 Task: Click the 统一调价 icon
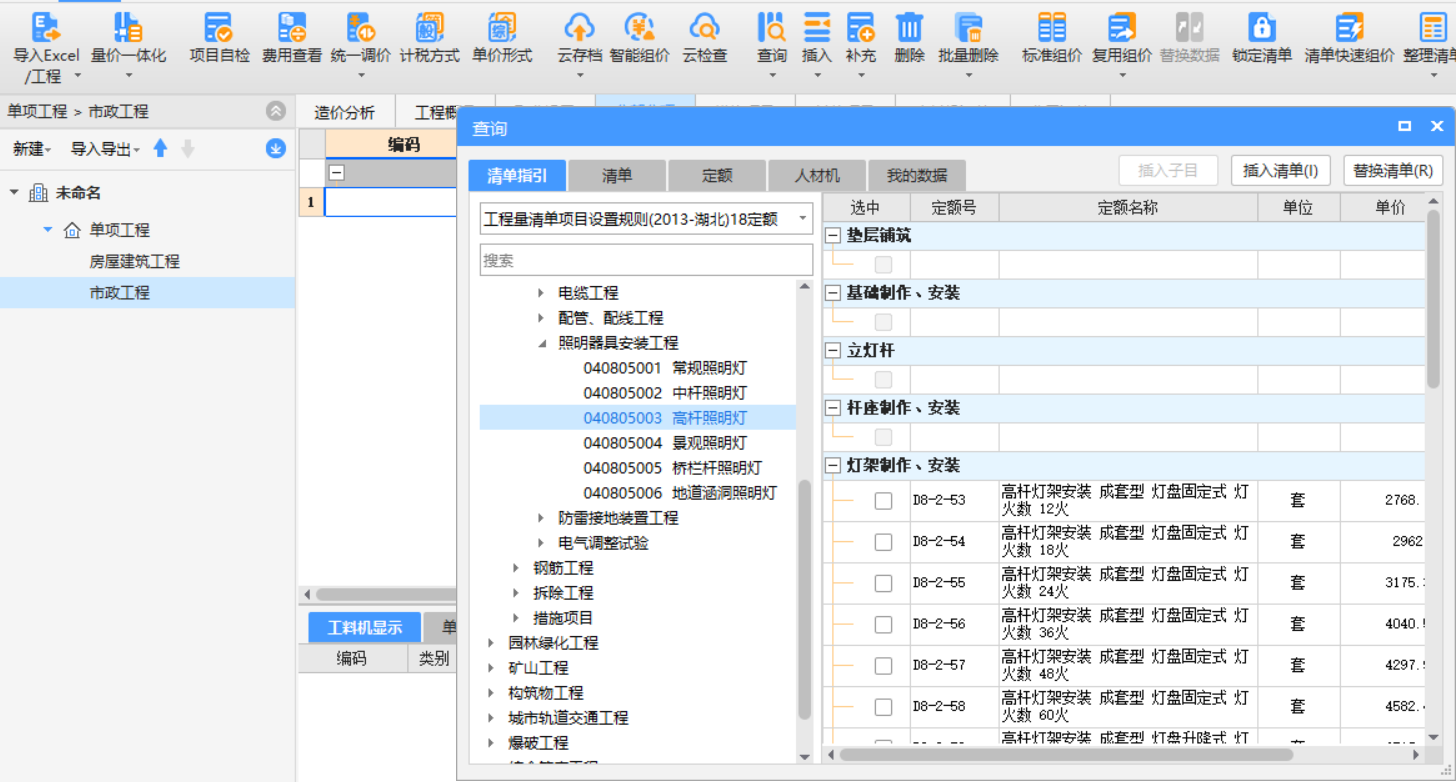tap(360, 27)
